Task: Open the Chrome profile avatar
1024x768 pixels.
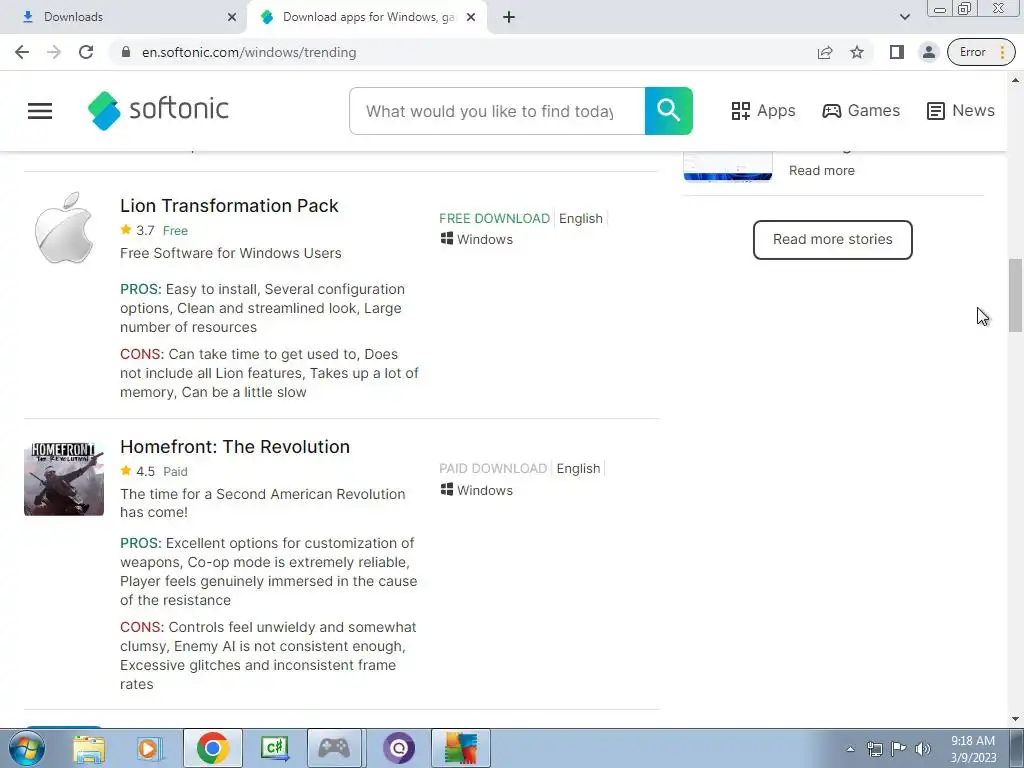Action: tap(928, 52)
